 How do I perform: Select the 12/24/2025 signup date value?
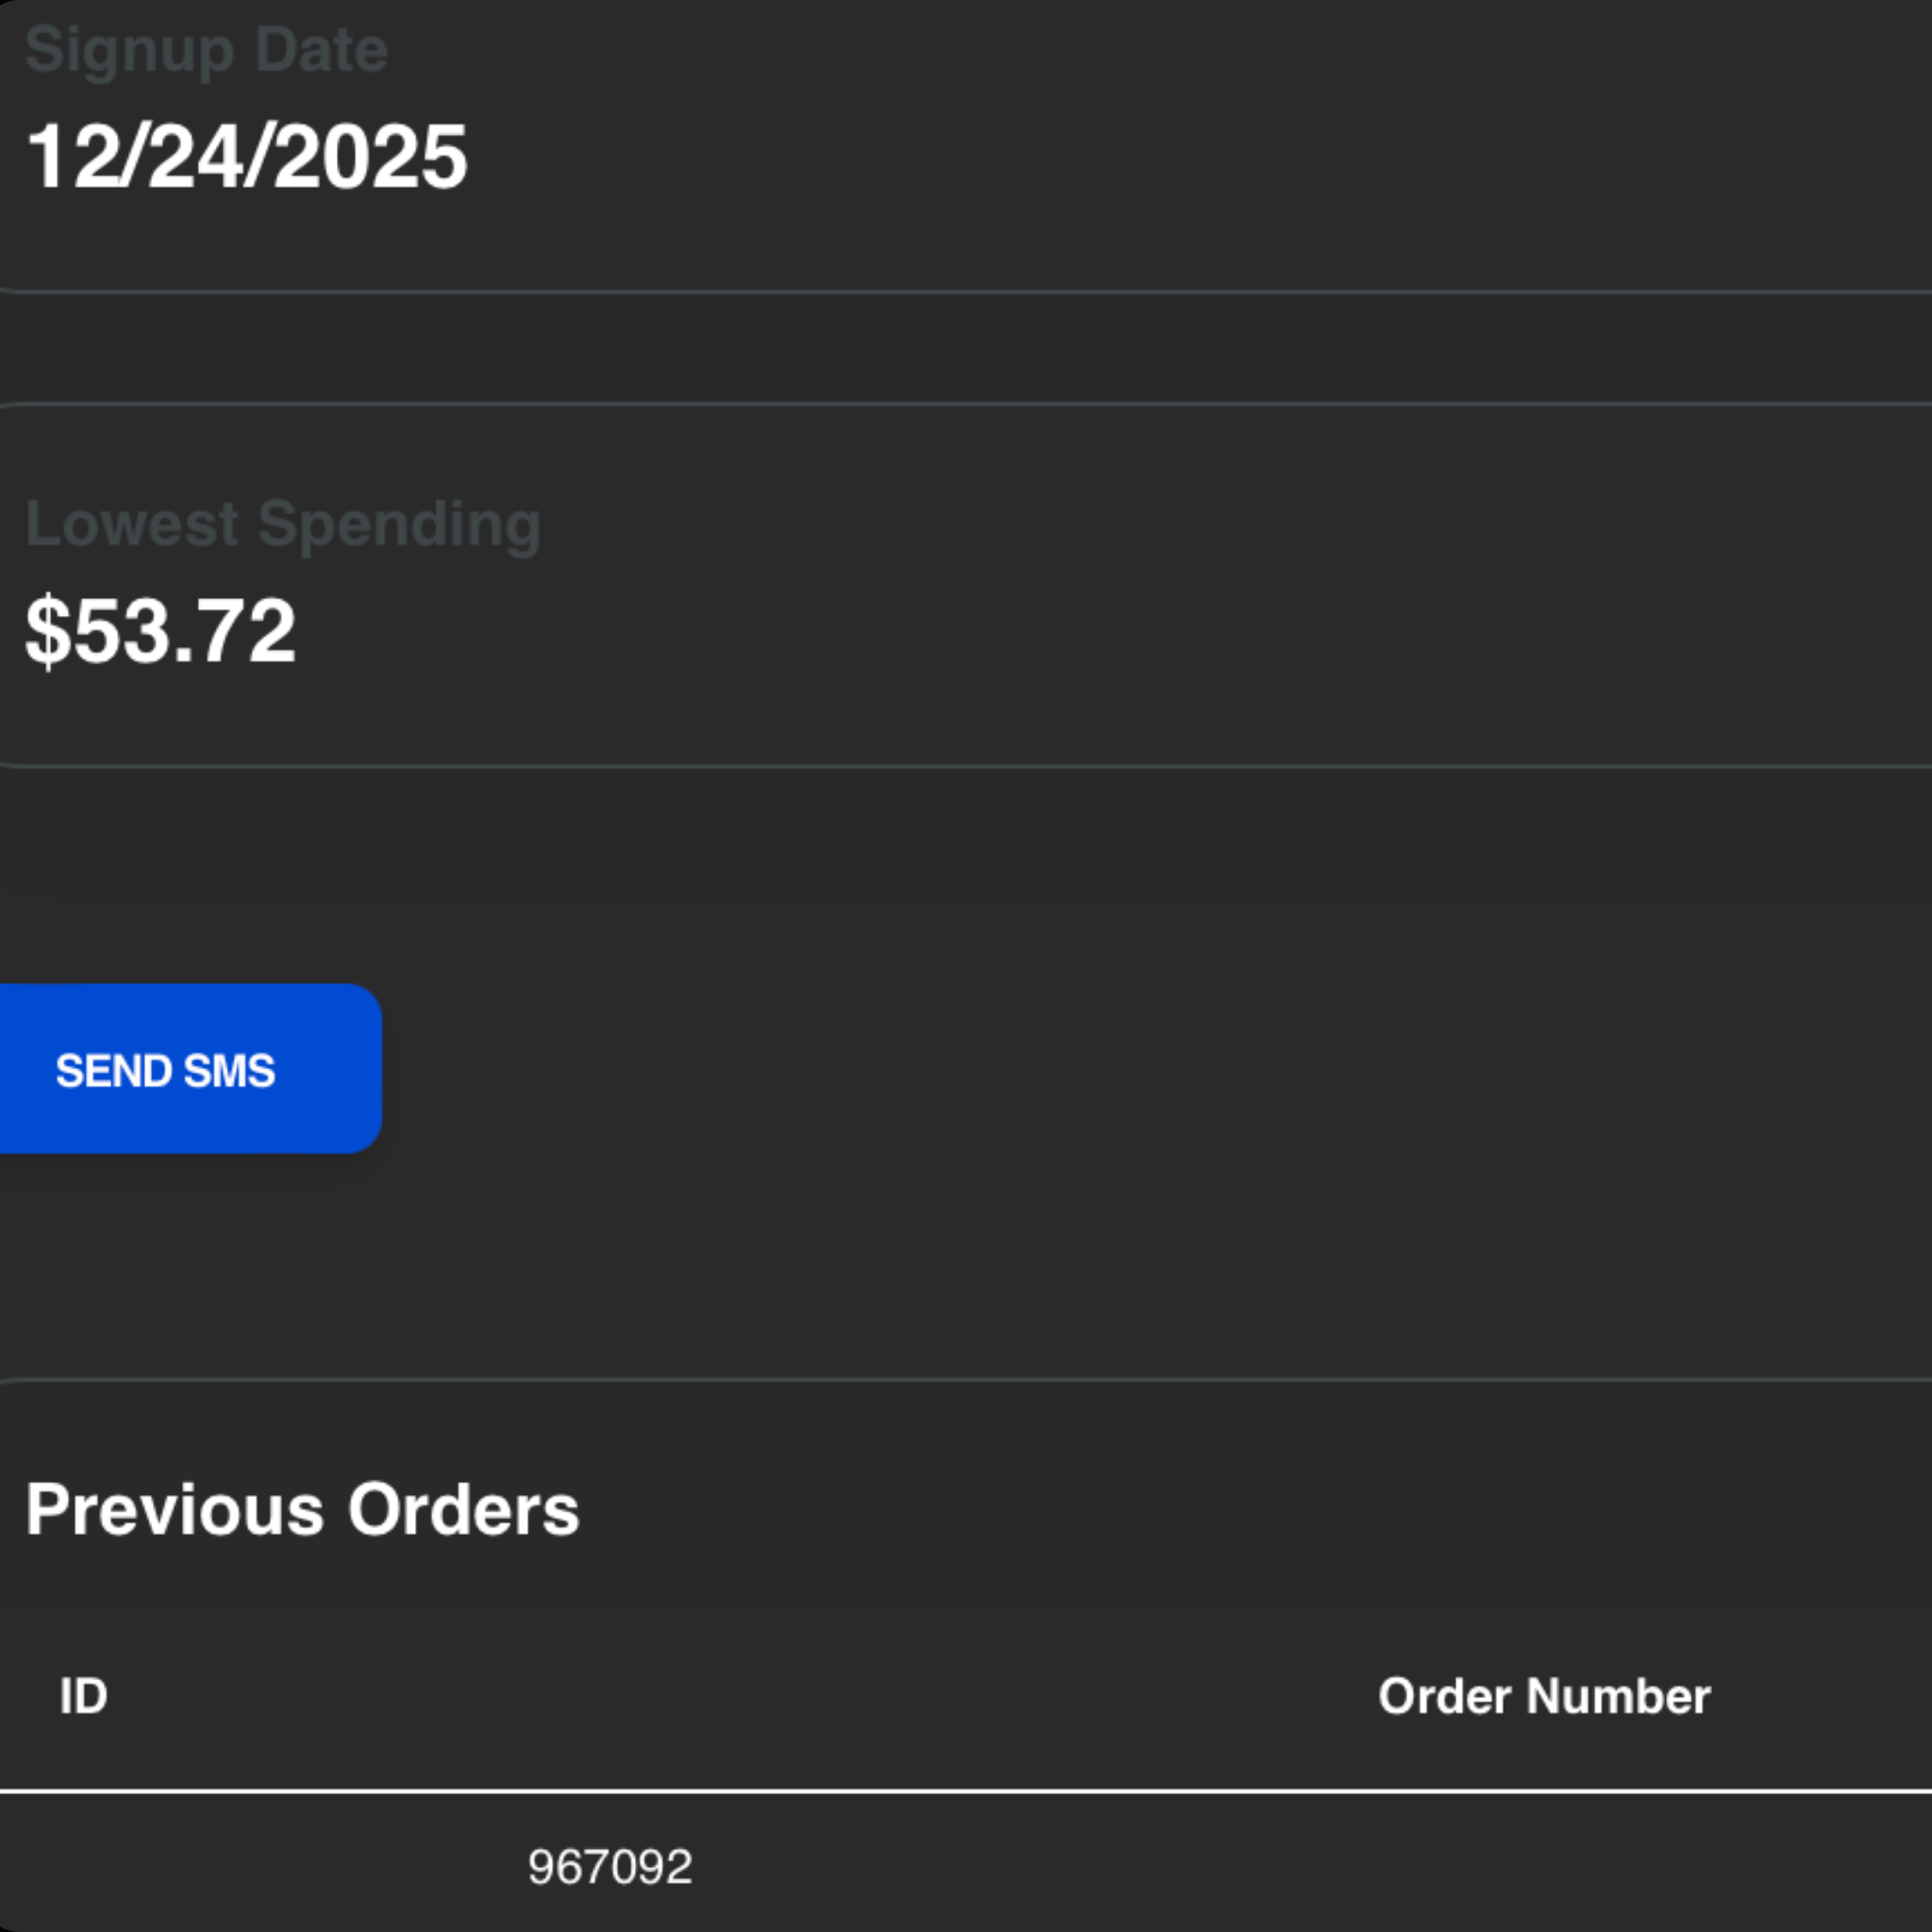(246, 157)
